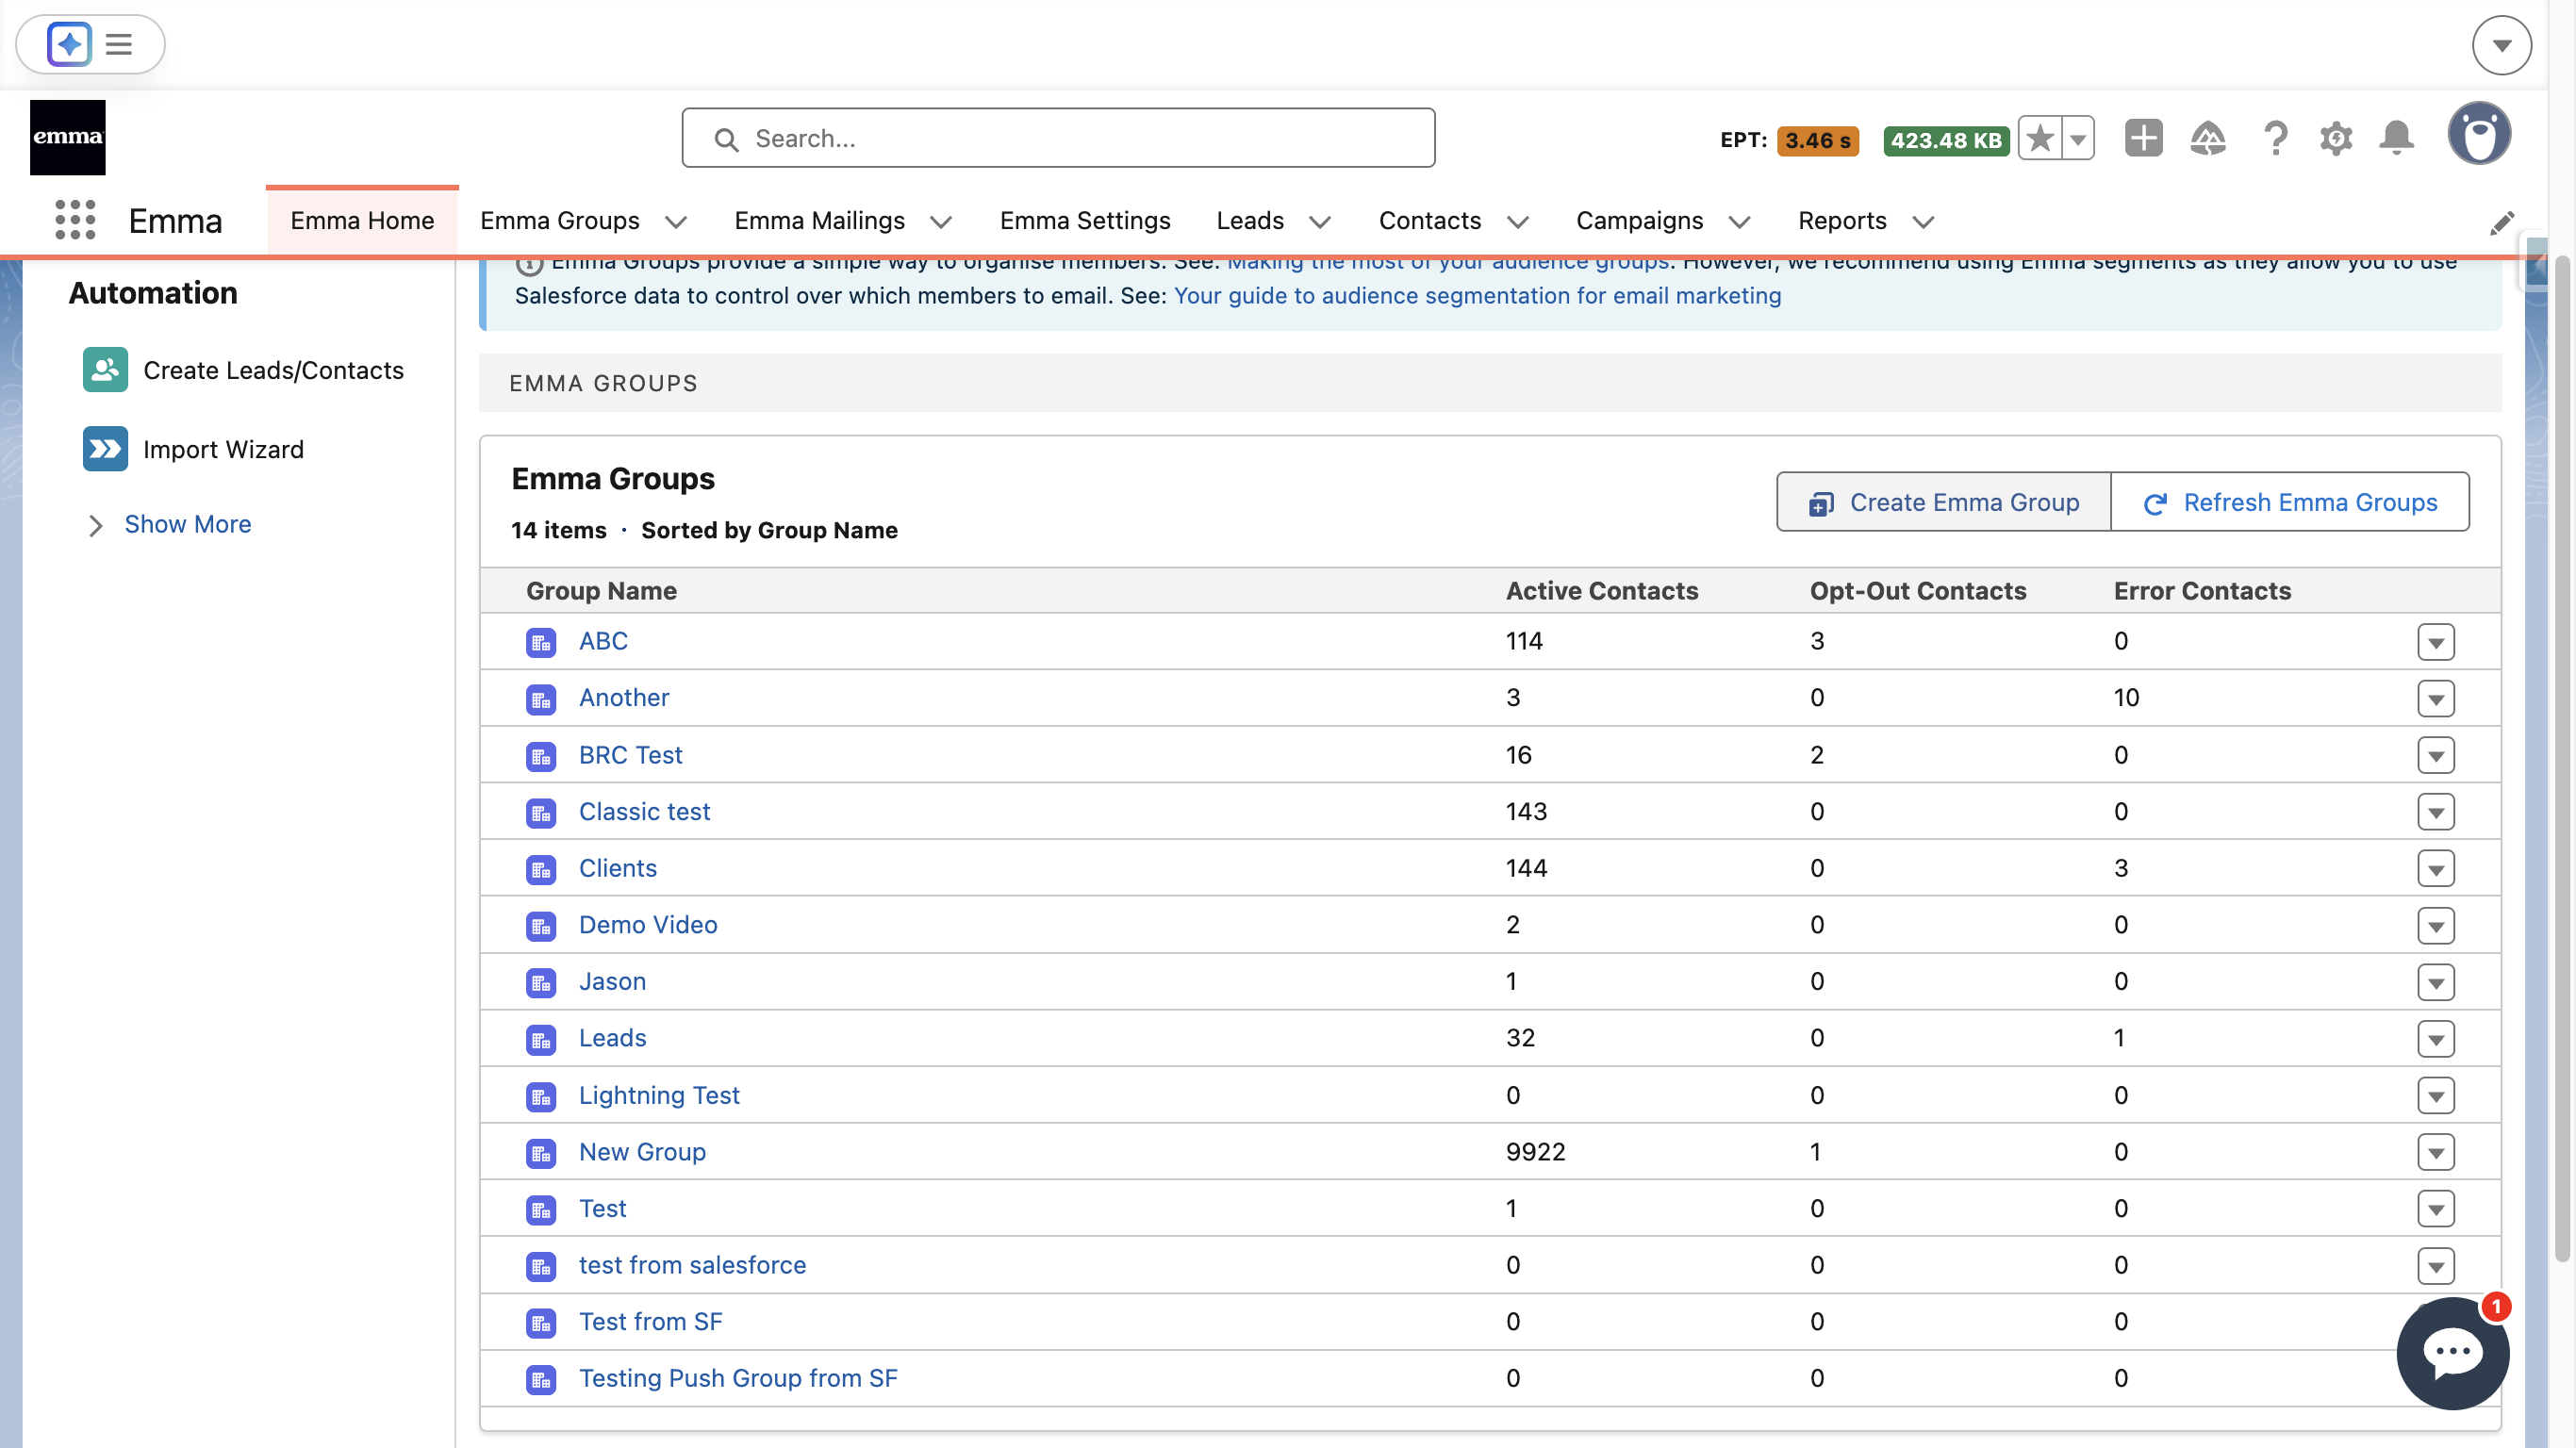Image resolution: width=2576 pixels, height=1448 pixels.
Task: Open the Emma Settings tab
Action: click(x=1085, y=220)
